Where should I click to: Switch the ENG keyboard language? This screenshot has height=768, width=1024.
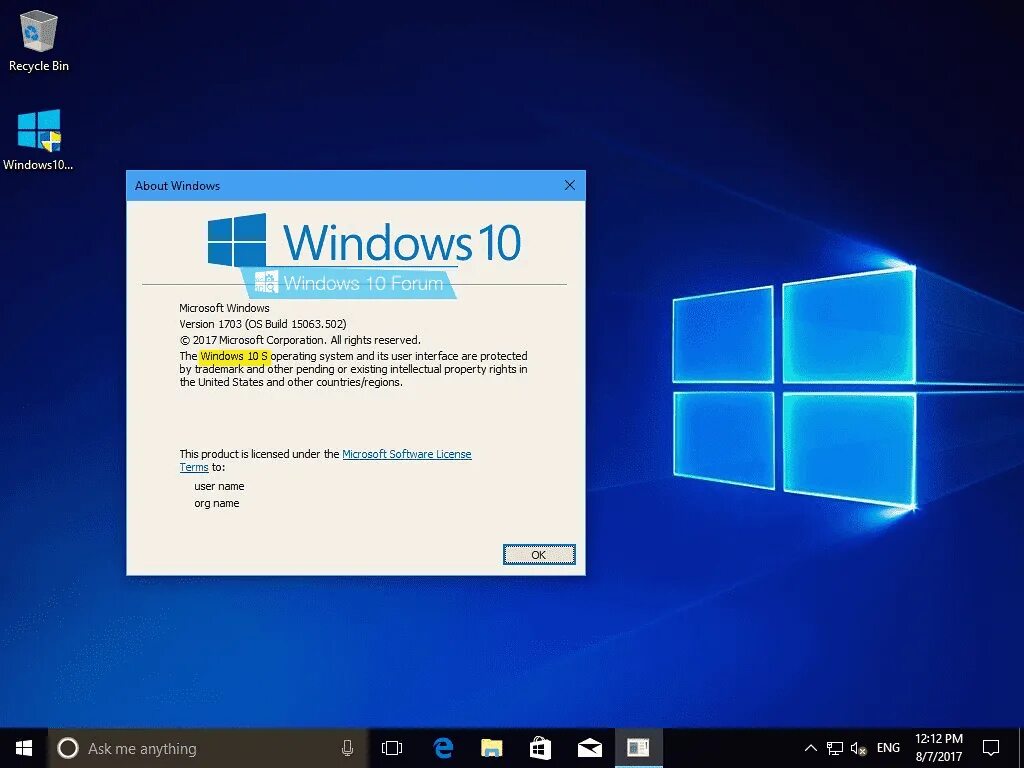(887, 747)
